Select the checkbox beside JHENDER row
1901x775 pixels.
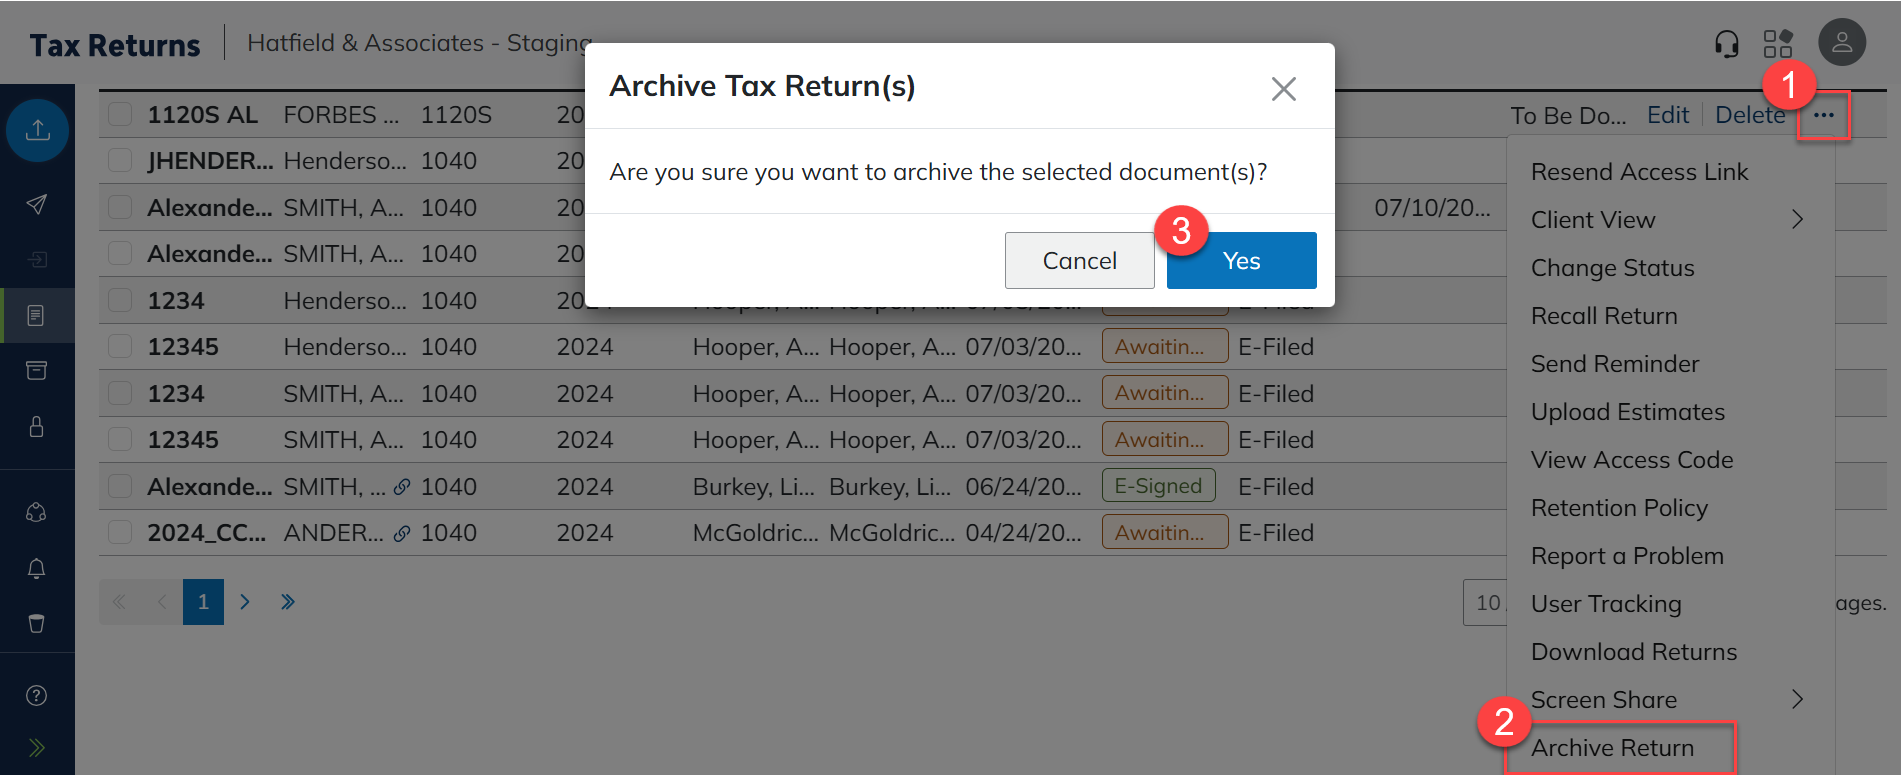[x=121, y=160]
